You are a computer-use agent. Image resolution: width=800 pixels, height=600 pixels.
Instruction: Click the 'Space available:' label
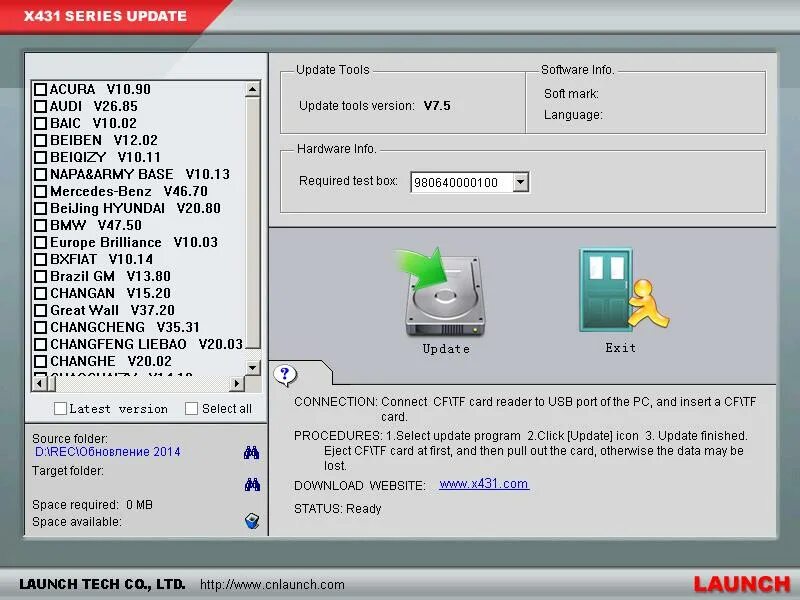click(77, 522)
